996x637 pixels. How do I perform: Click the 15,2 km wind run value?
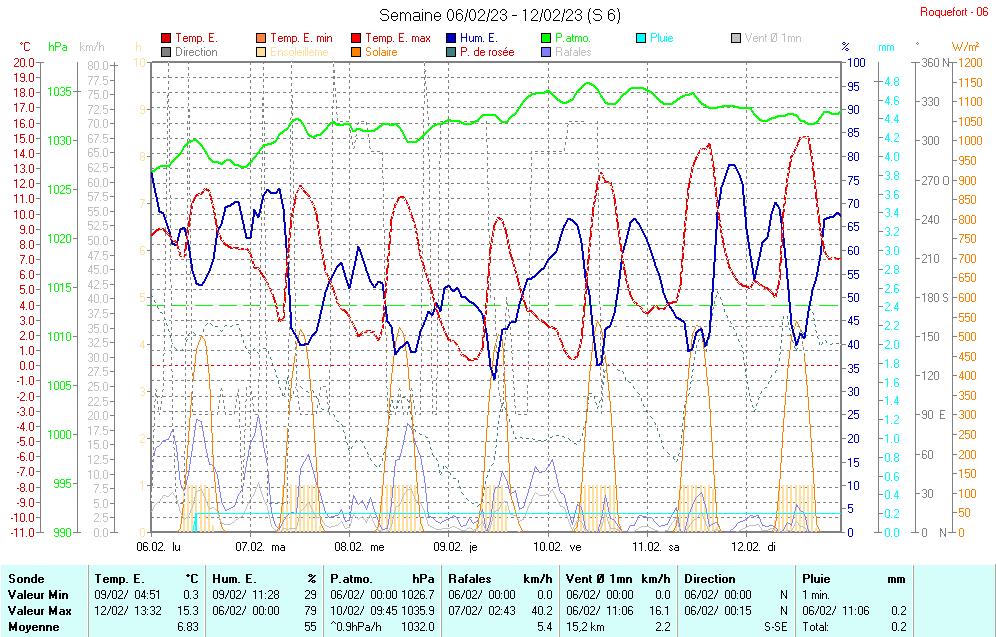tap(585, 626)
